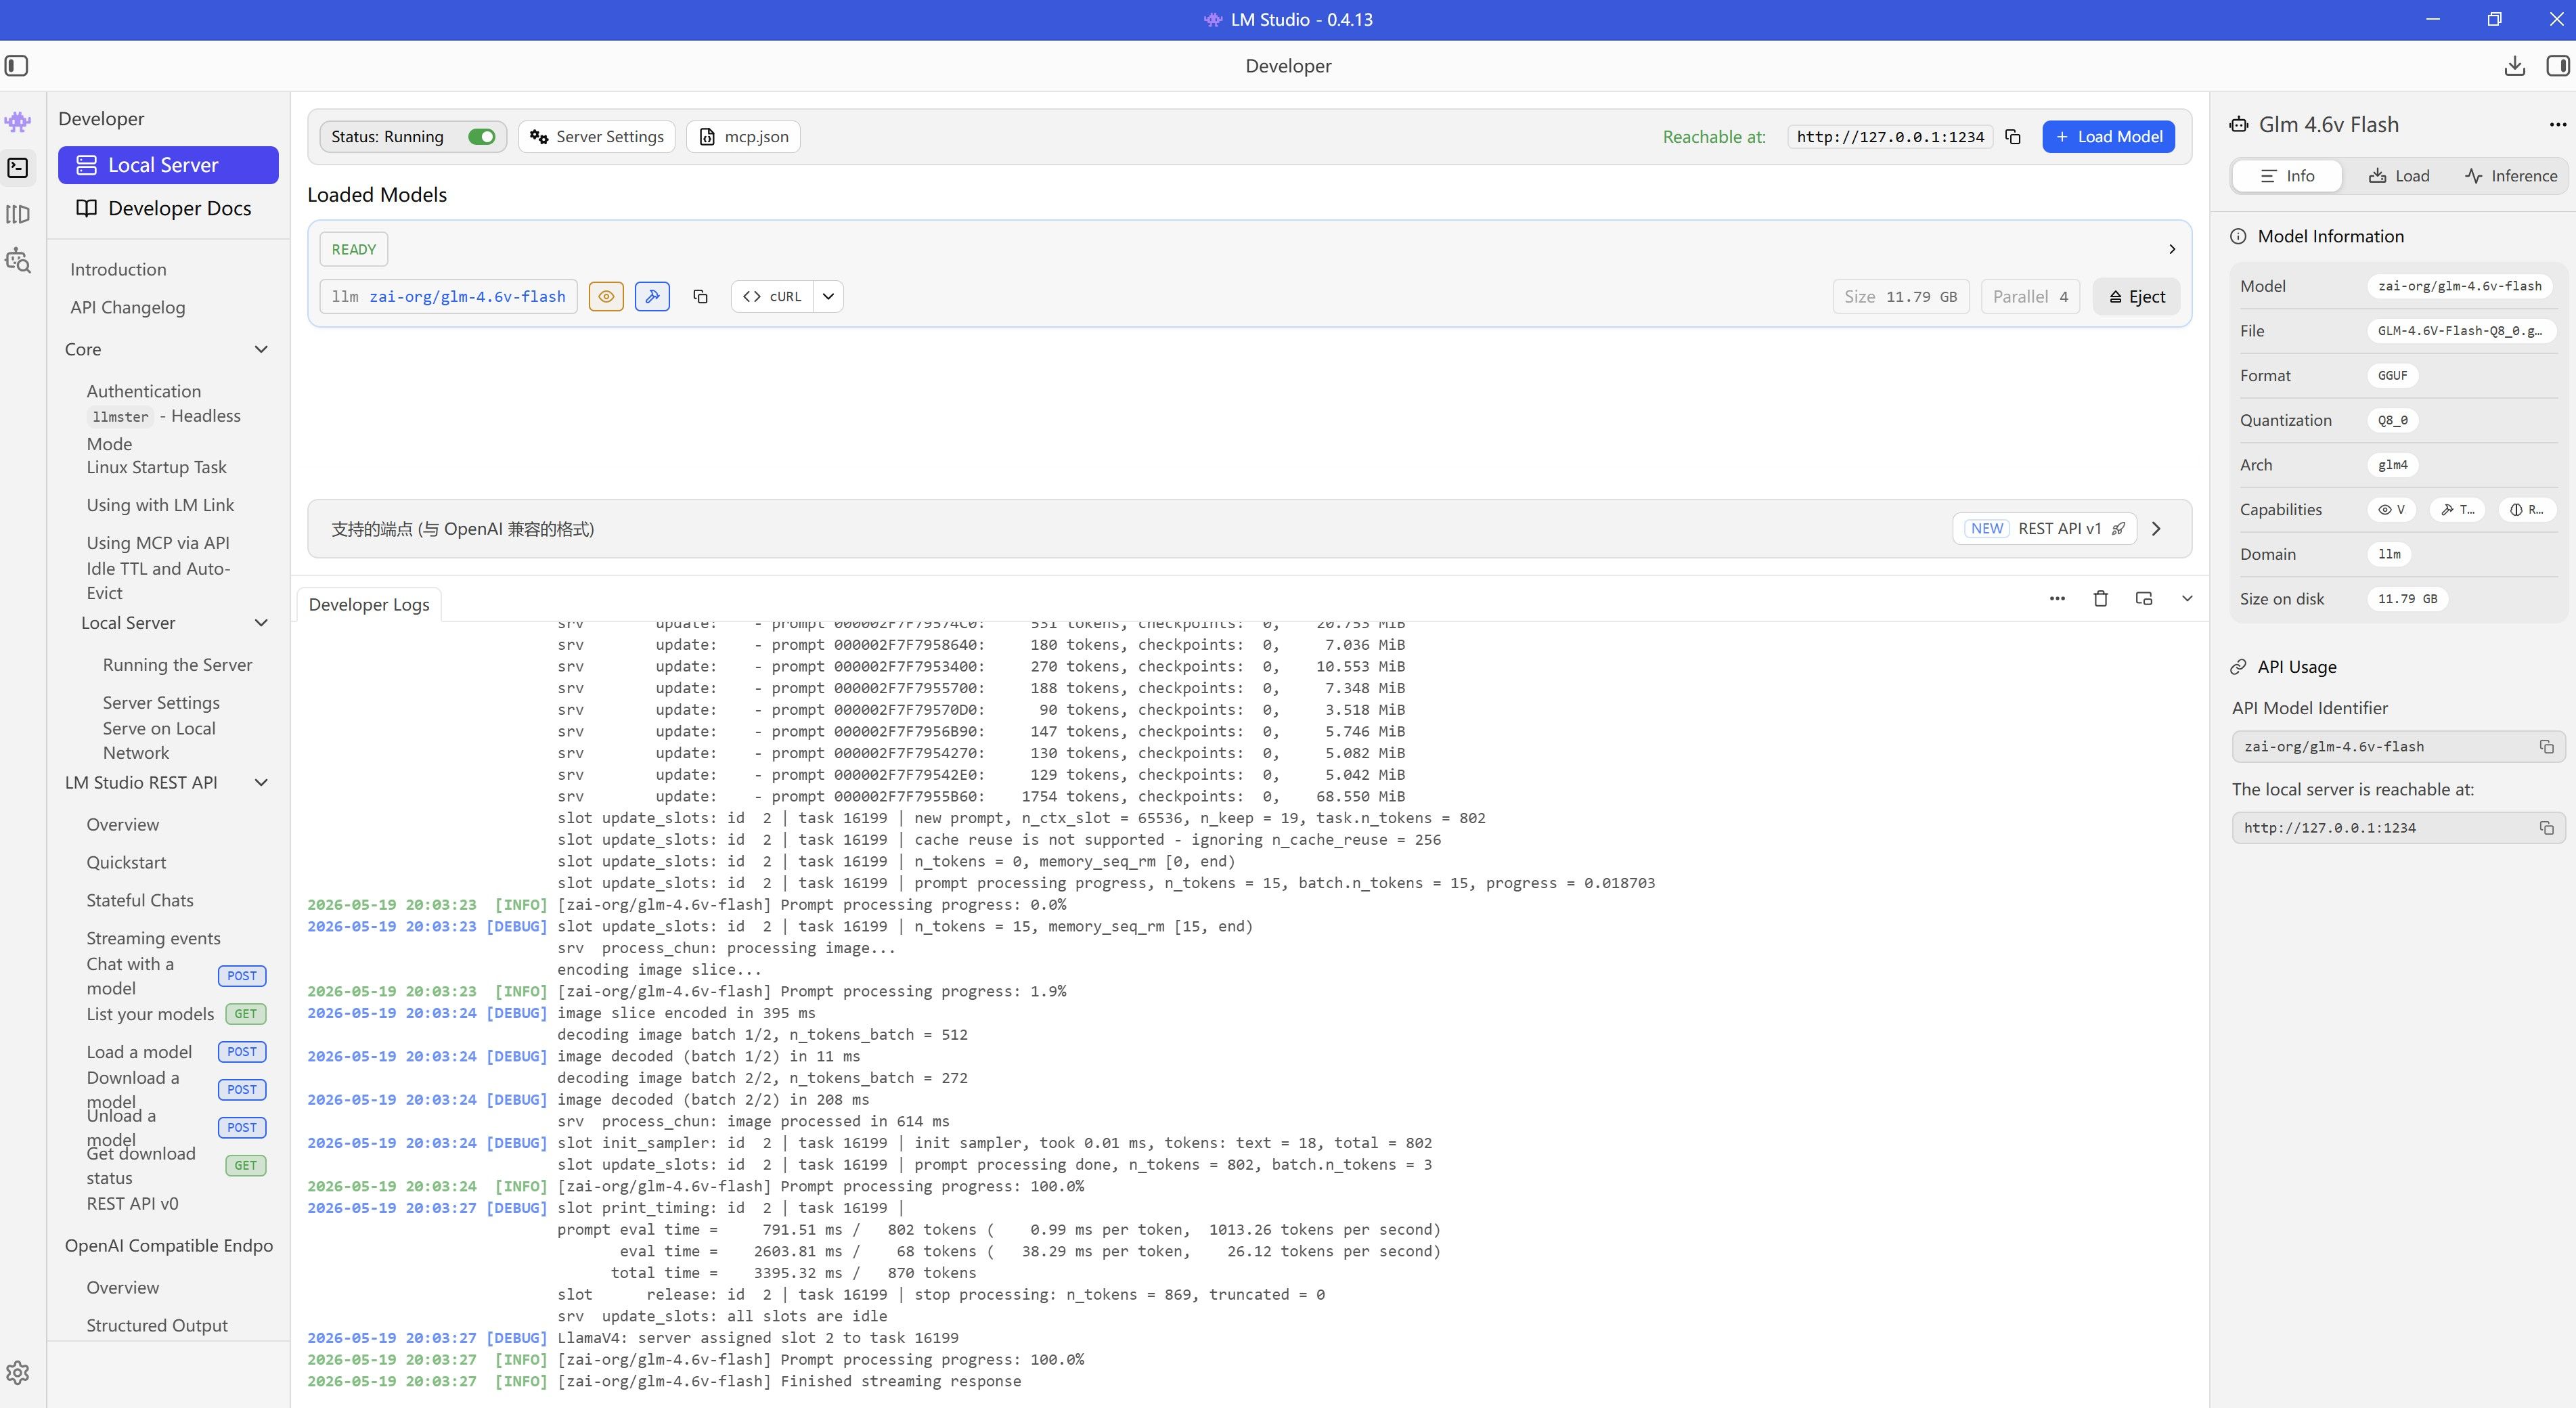2576x1408 pixels.
Task: Click the Load Model button
Action: tap(2108, 137)
